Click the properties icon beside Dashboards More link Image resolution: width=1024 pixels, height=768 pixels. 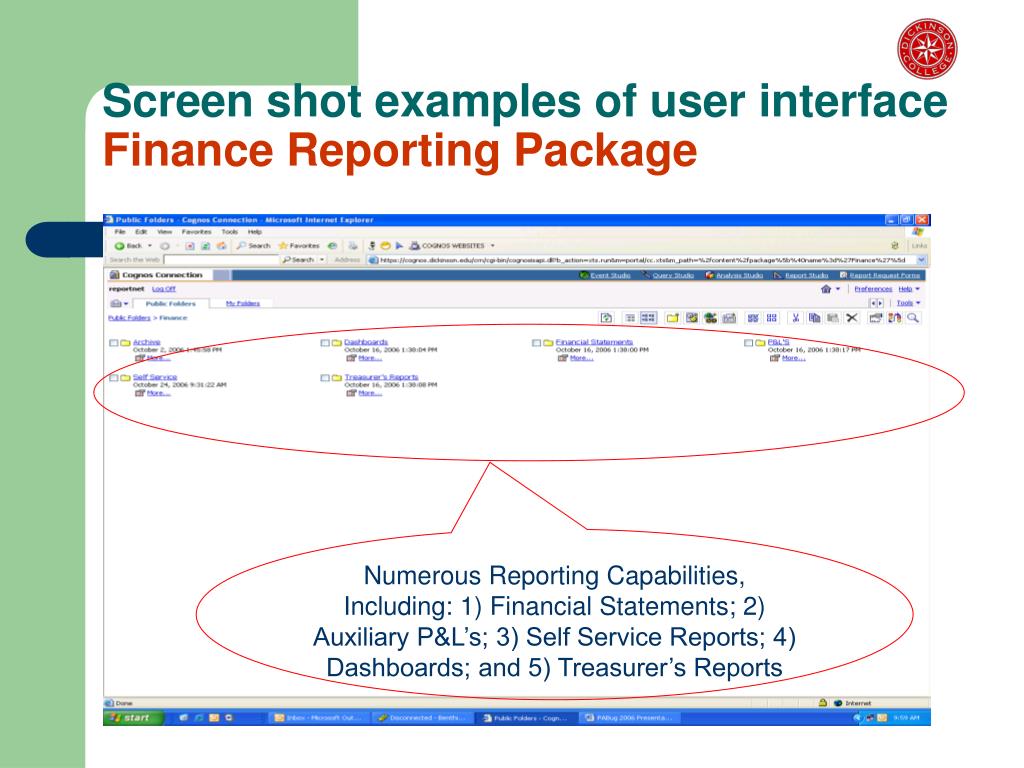tap(351, 359)
